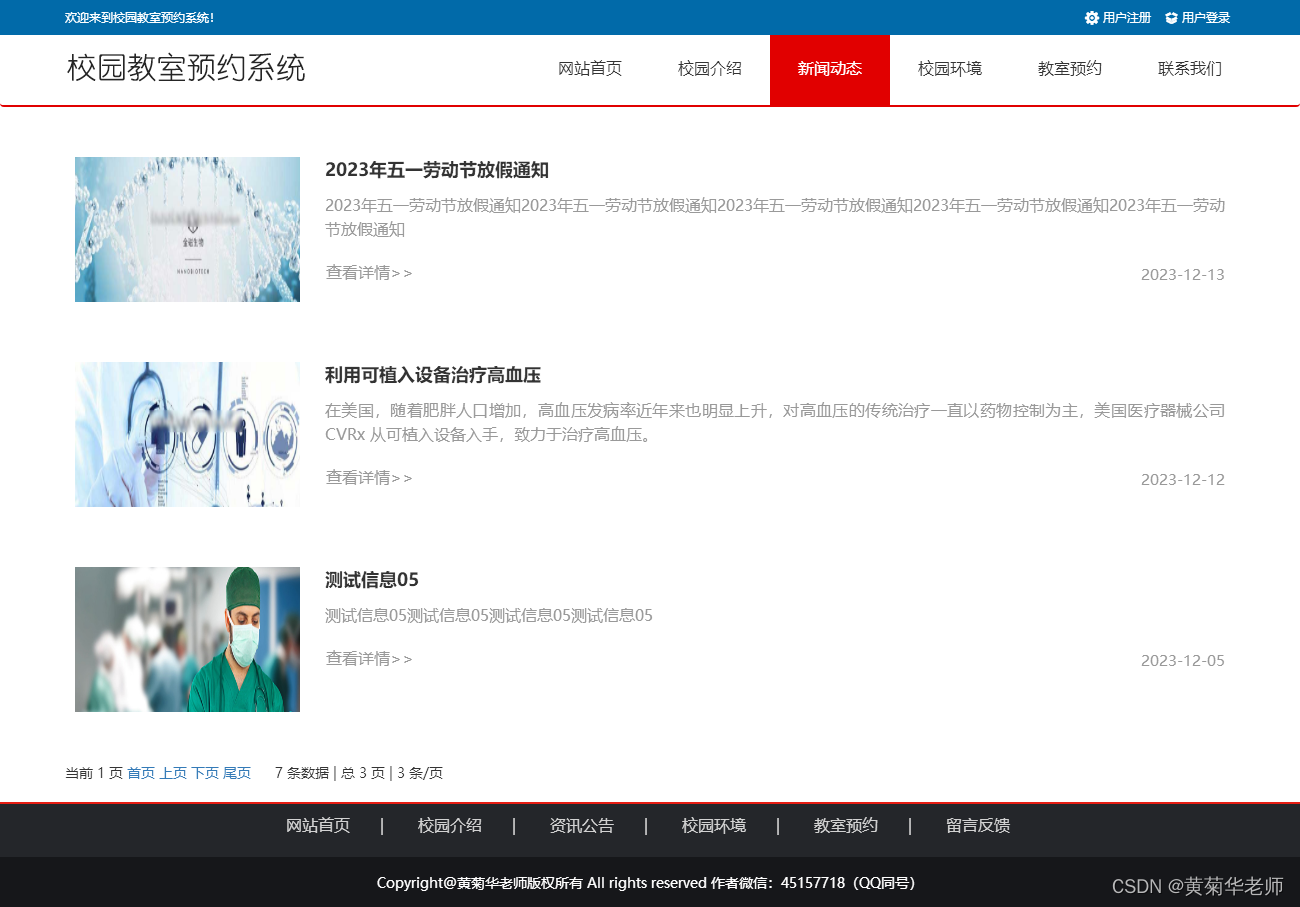The height and width of the screenshot is (907, 1300).
Task: Open the 利用可植入设备治疗高血压 article
Action: click(x=432, y=375)
